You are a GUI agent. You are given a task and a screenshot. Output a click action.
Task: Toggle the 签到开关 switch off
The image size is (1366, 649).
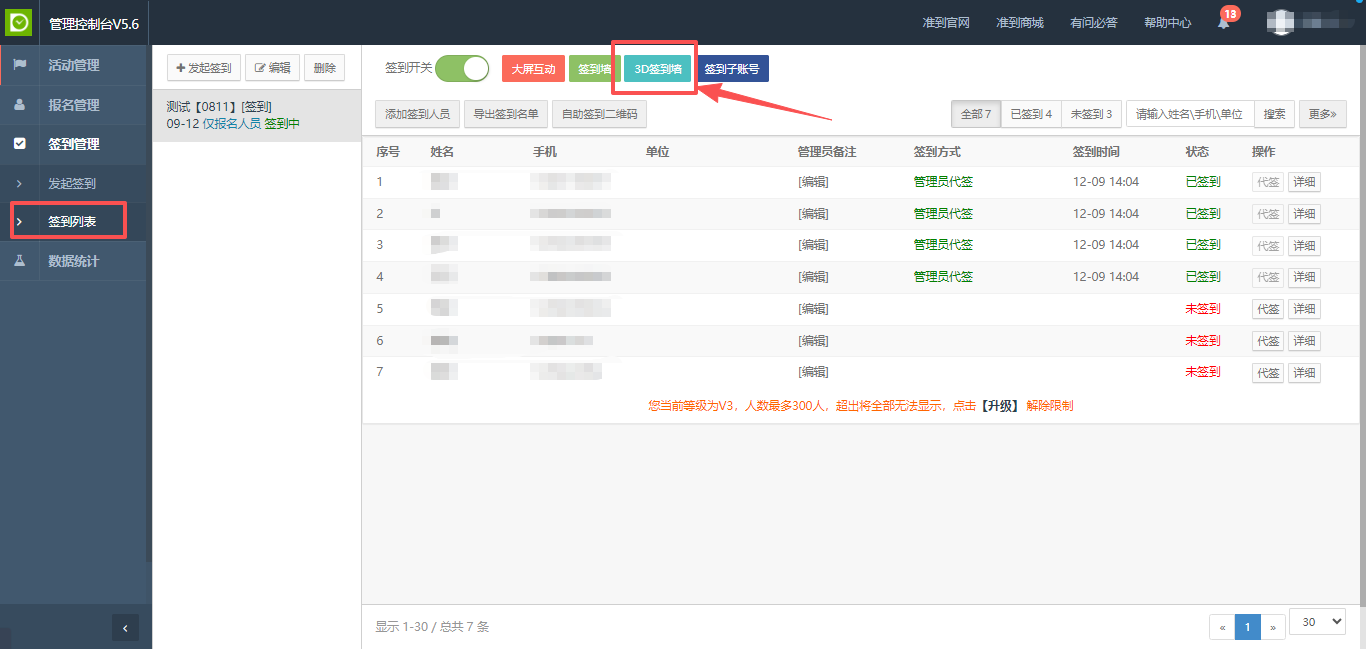[x=462, y=68]
